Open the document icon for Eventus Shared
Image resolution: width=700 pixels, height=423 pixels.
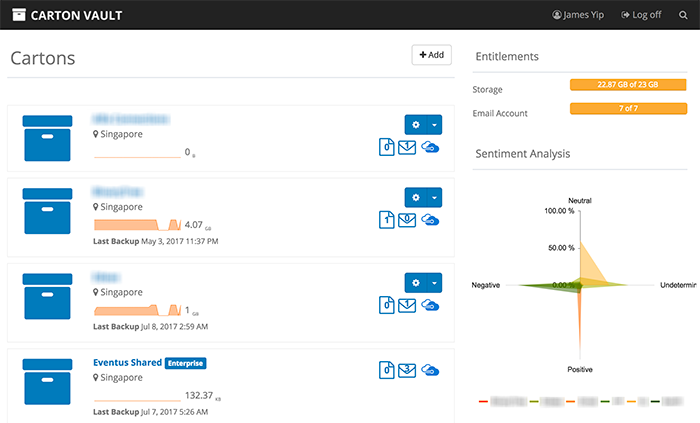(387, 370)
